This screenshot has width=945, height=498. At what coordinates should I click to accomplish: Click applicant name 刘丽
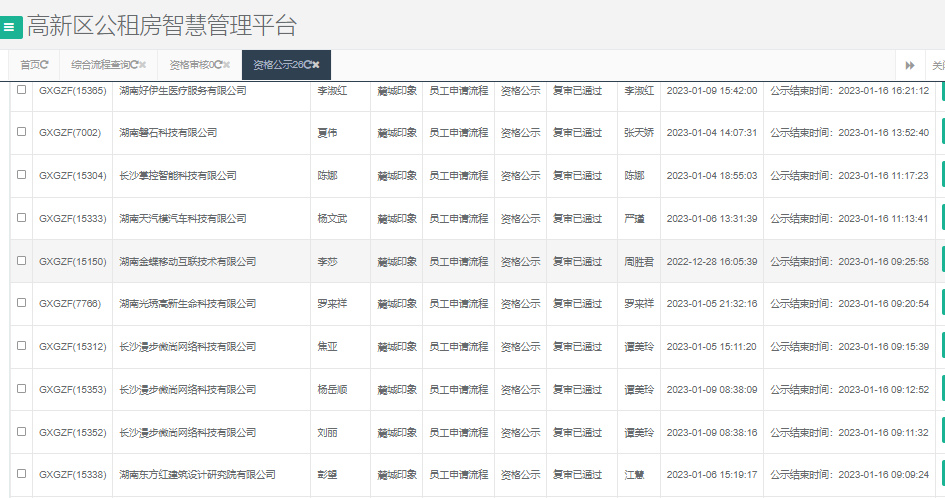[x=327, y=433]
